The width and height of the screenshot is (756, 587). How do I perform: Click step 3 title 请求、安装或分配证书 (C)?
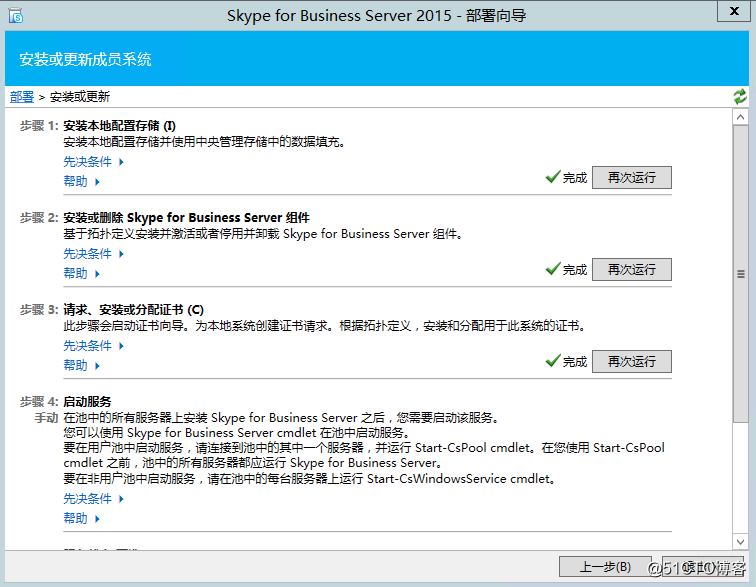134,310
